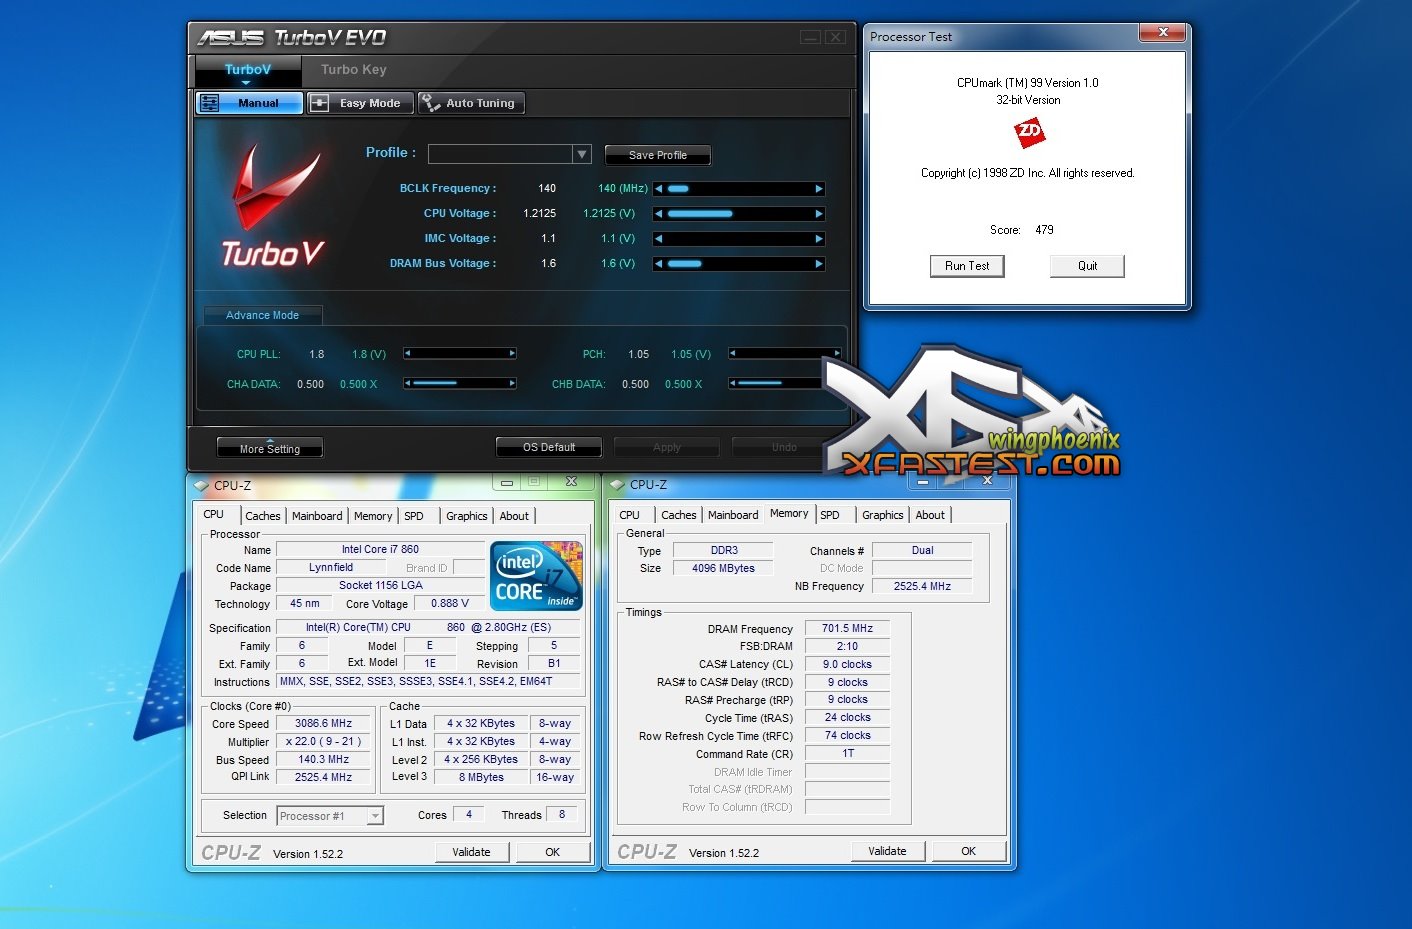Open the Processor #1 selection dropdown
This screenshot has height=929, width=1412.
(374, 816)
